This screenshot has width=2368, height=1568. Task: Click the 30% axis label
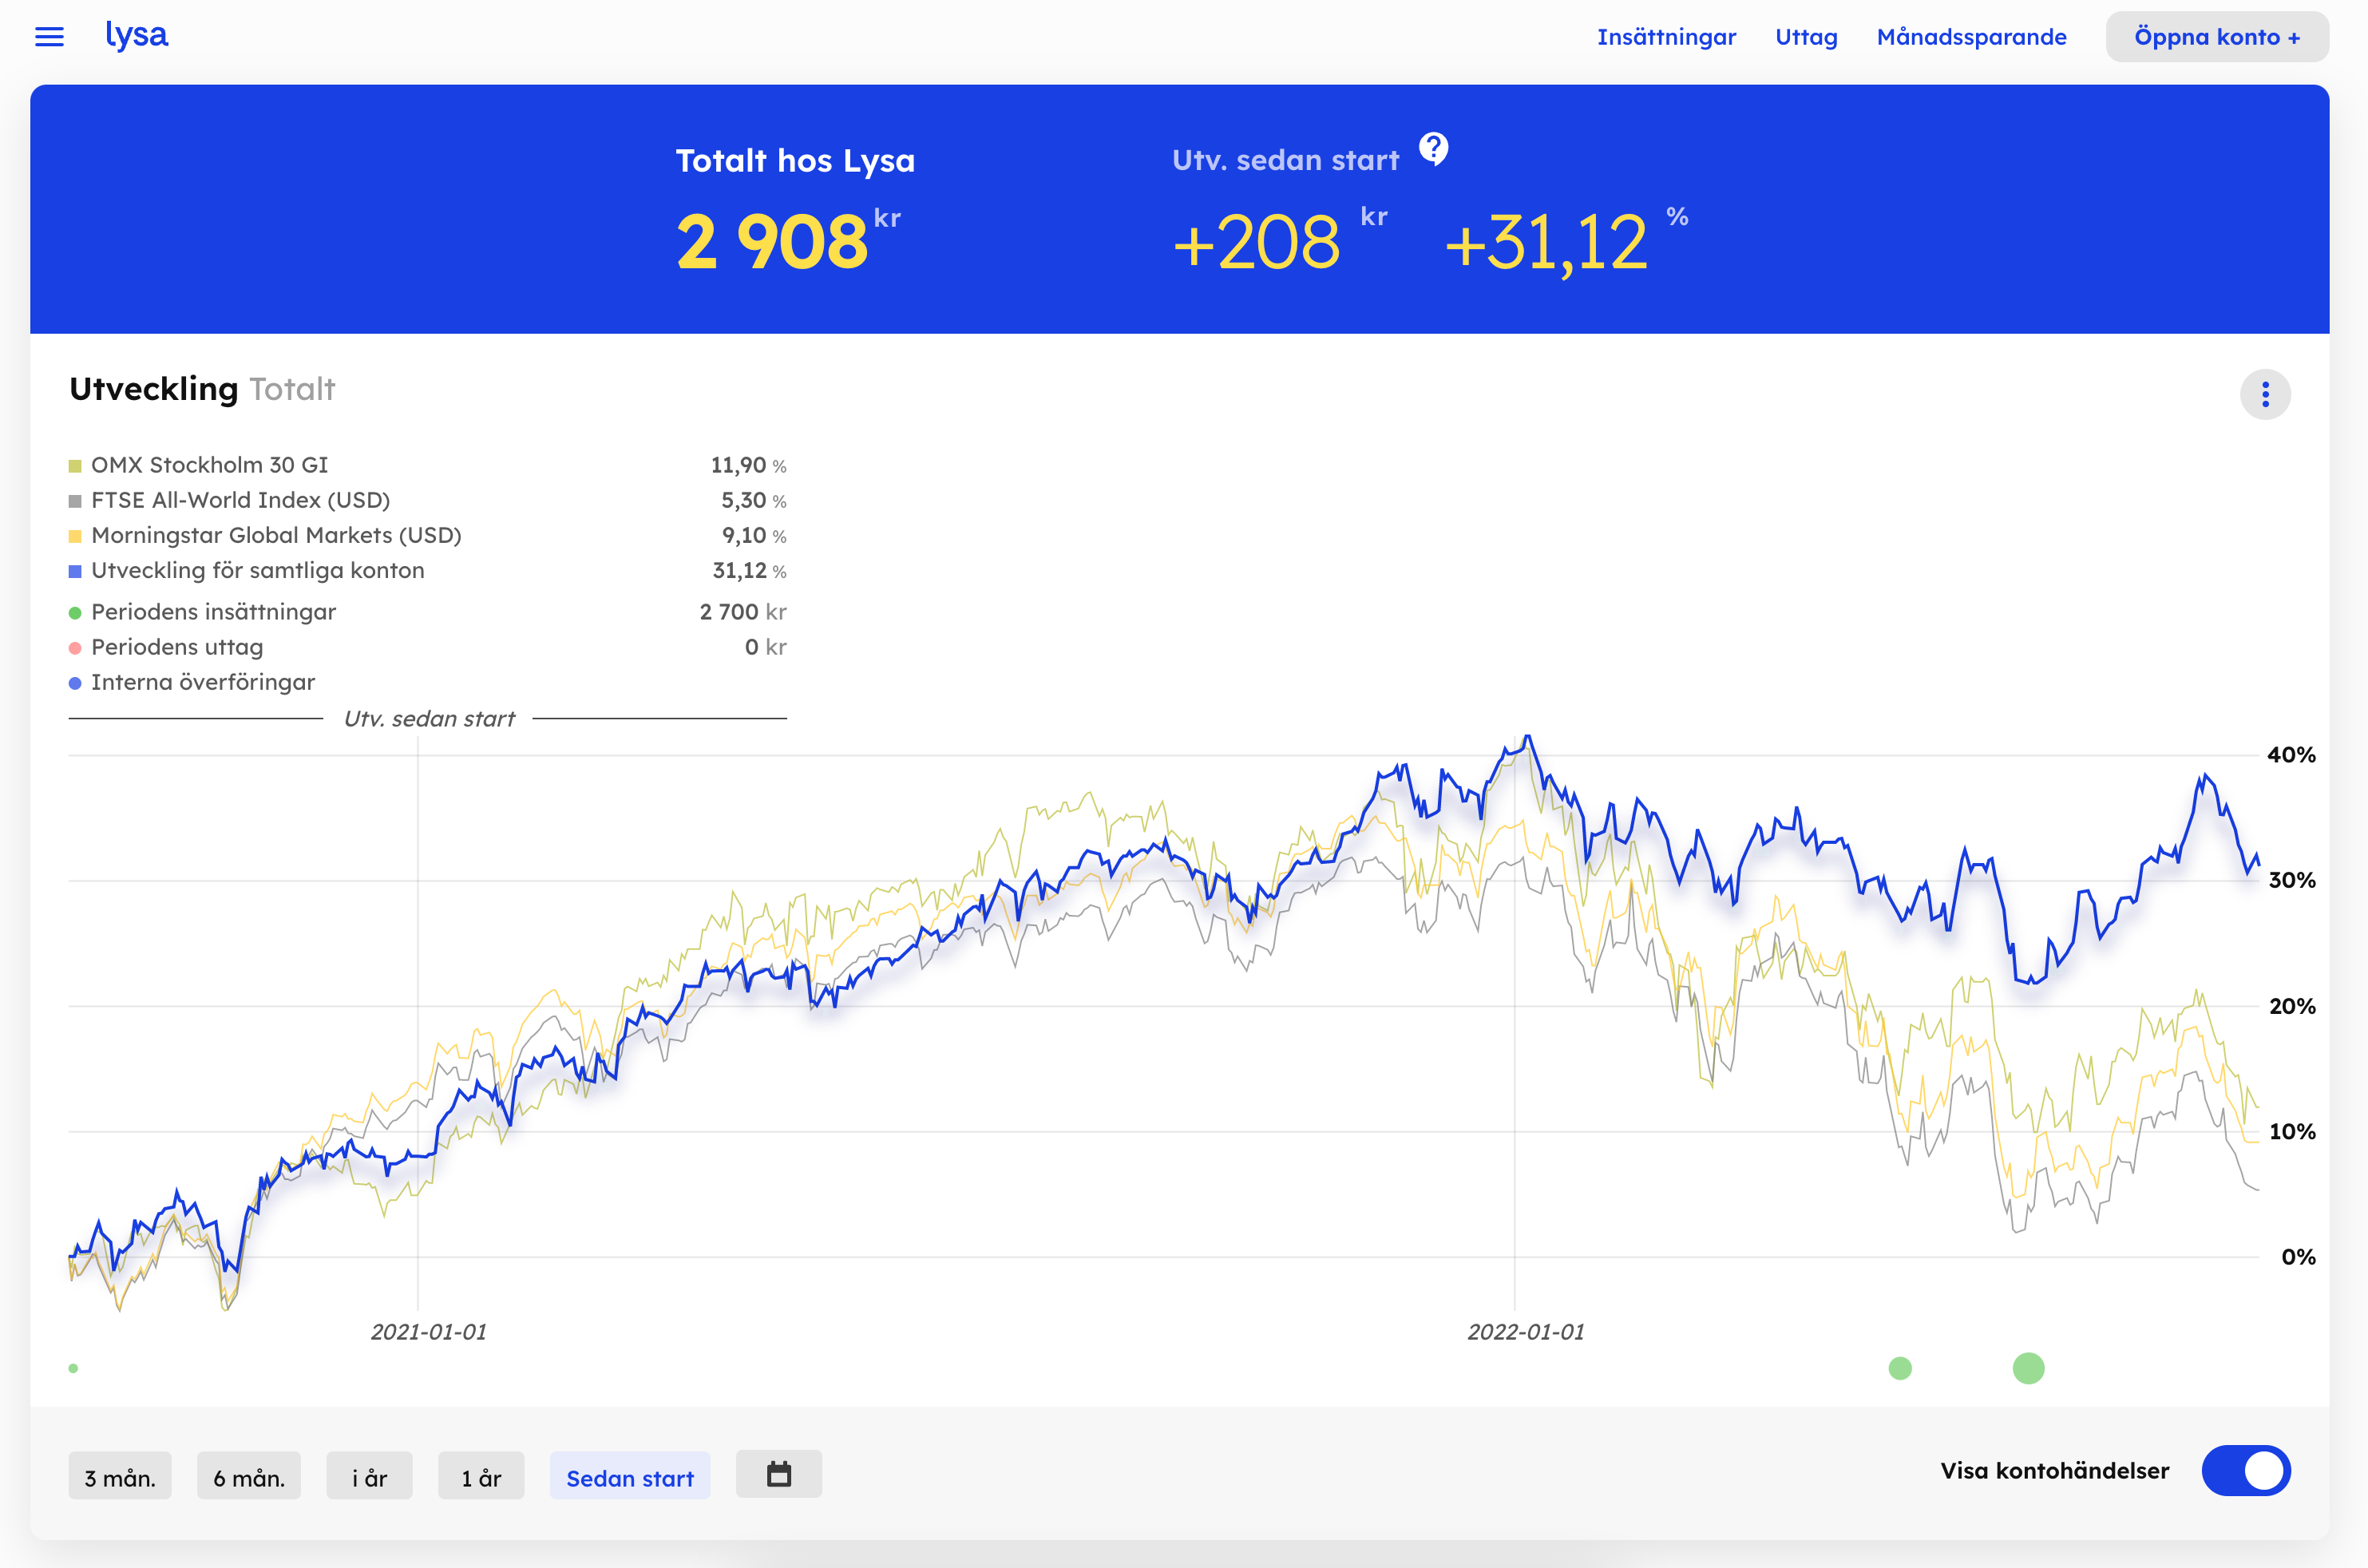(x=2292, y=880)
